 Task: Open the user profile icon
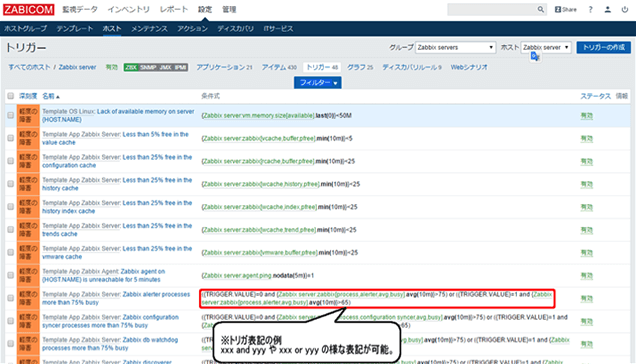(x=607, y=9)
